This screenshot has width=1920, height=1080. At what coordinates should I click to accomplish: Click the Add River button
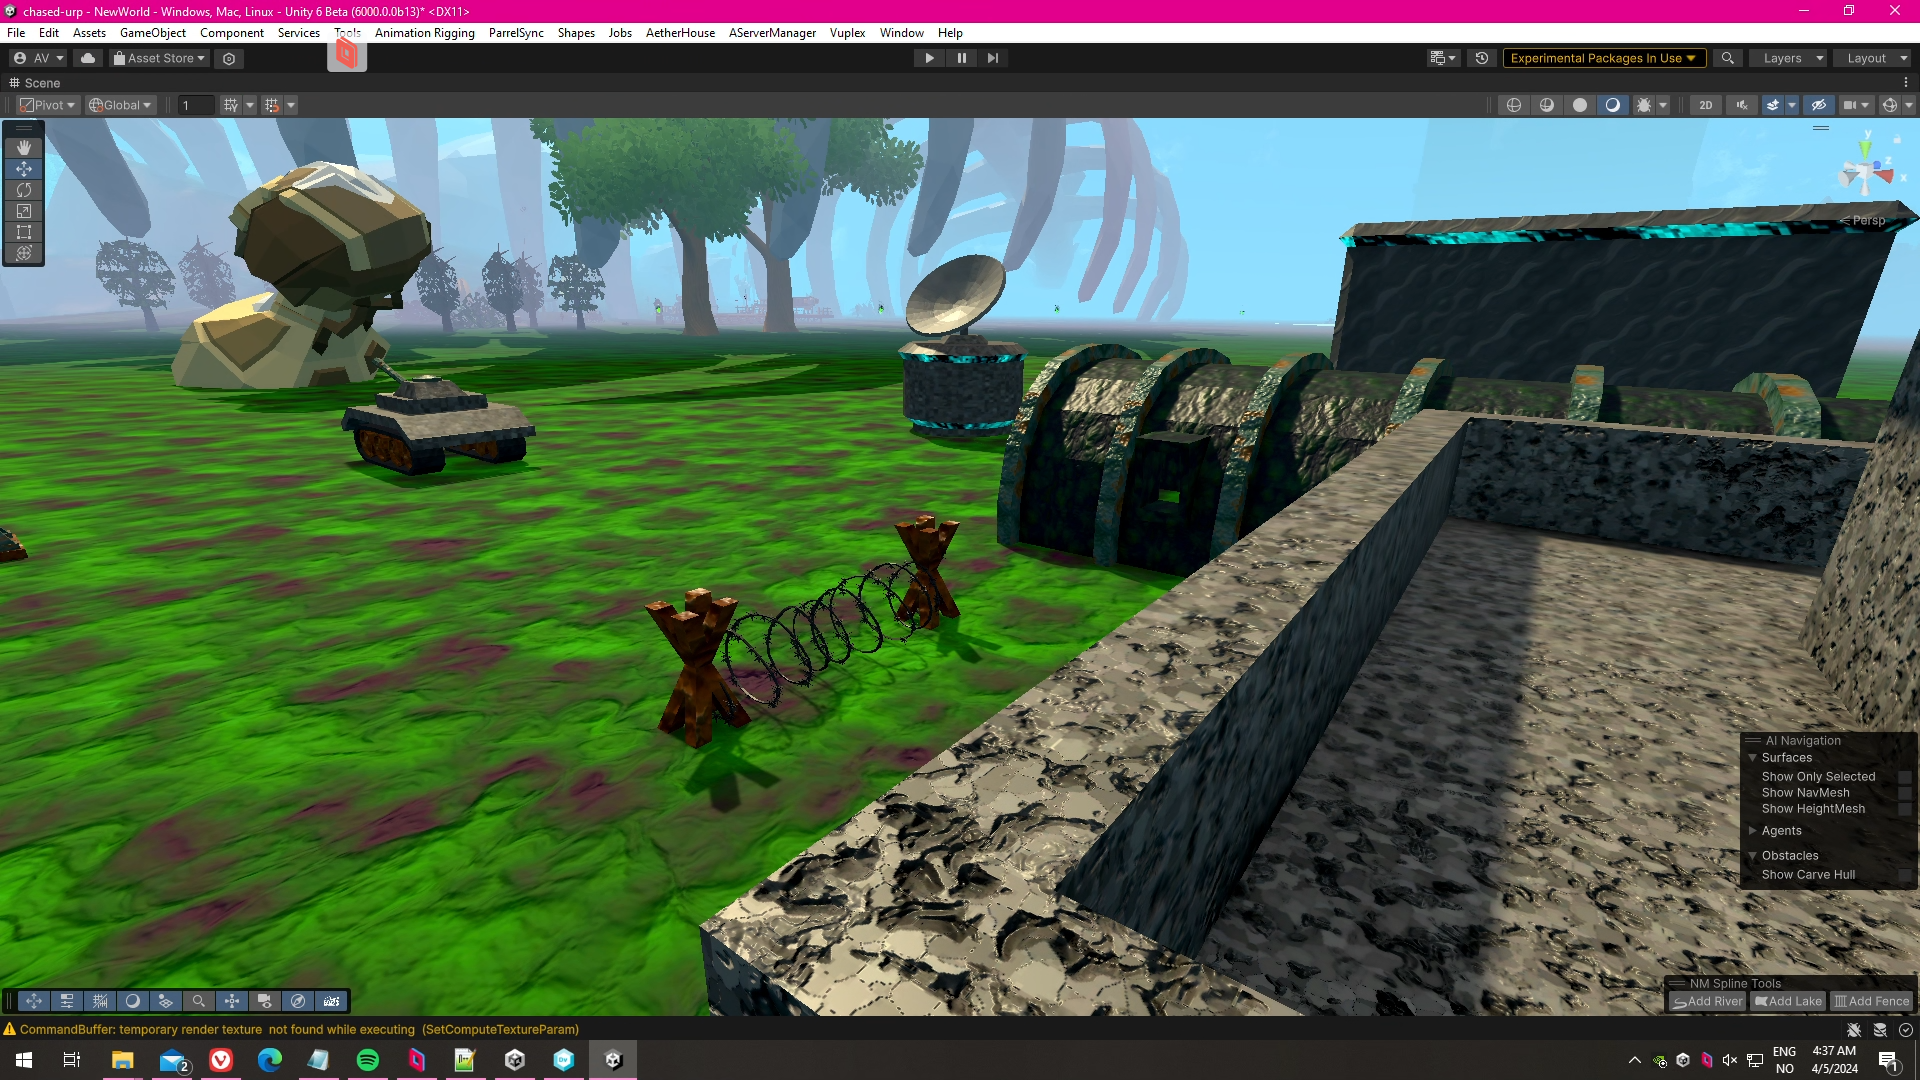click(x=1708, y=1001)
